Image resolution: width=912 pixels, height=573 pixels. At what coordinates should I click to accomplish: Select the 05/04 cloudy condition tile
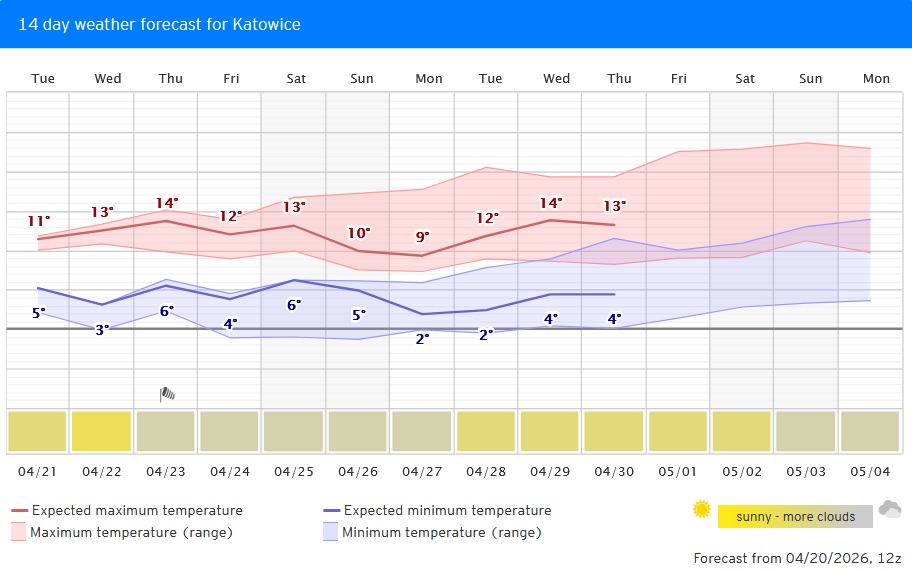pyautogui.click(x=869, y=431)
